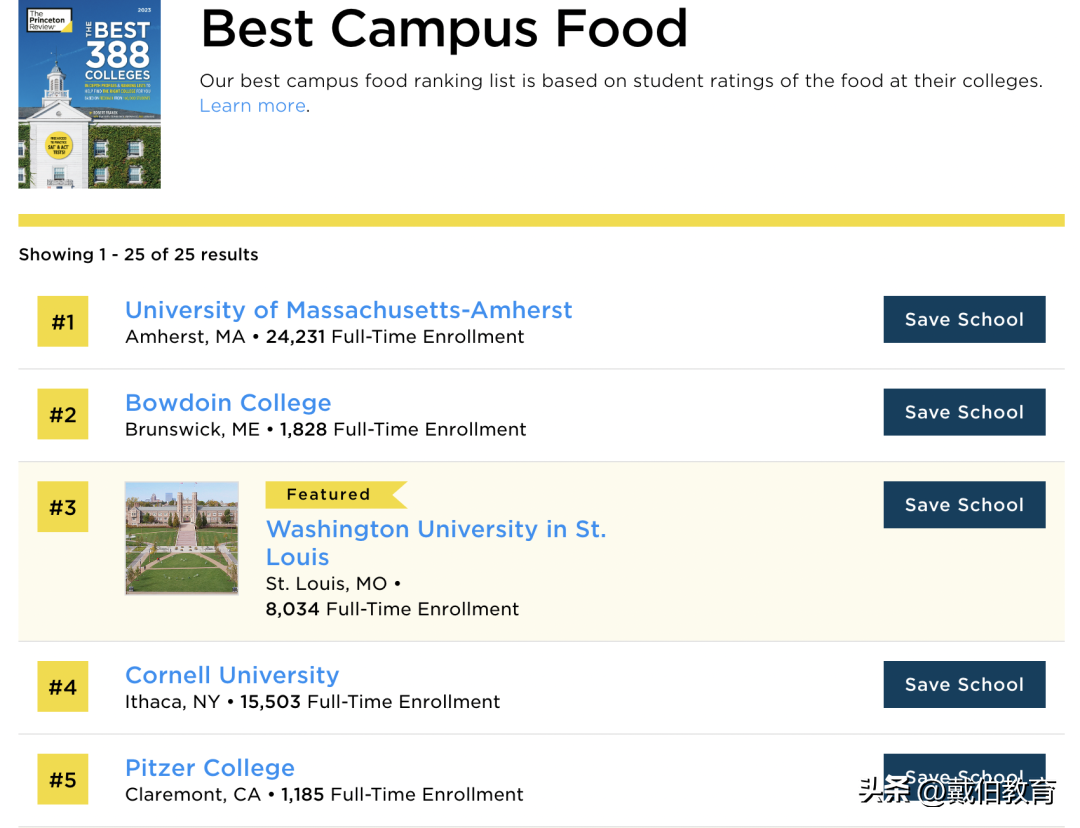1080x828 pixels.
Task: Save School for Washington University
Action: [964, 505]
